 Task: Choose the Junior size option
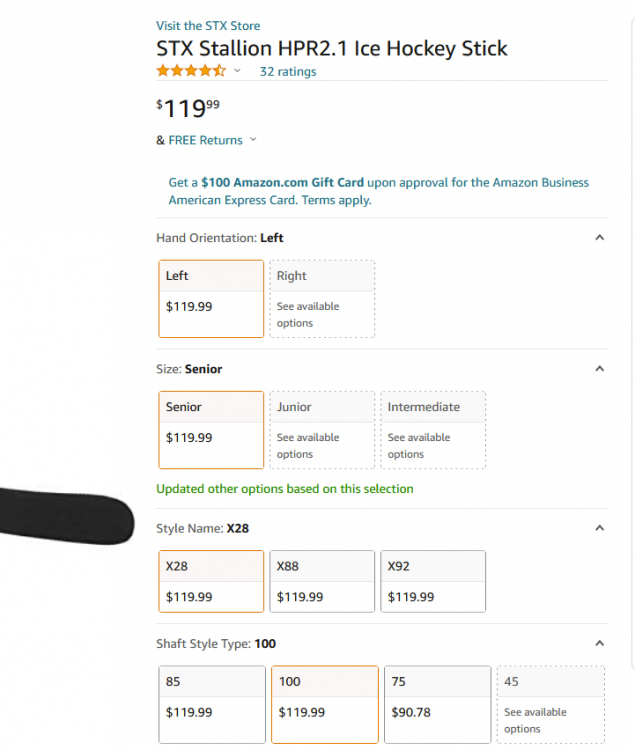point(322,429)
